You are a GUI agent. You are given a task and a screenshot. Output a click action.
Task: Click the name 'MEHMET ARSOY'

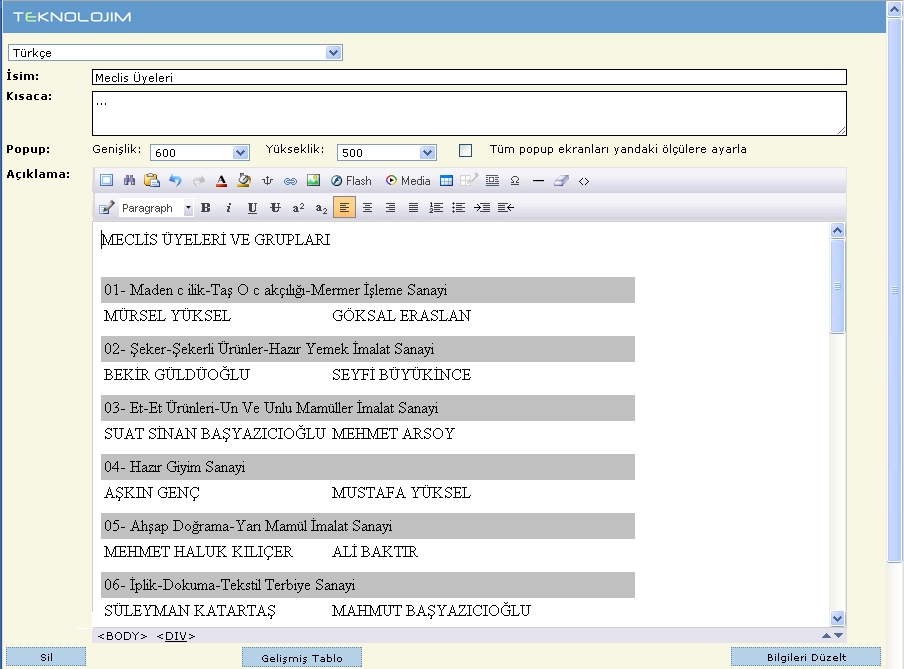[393, 433]
